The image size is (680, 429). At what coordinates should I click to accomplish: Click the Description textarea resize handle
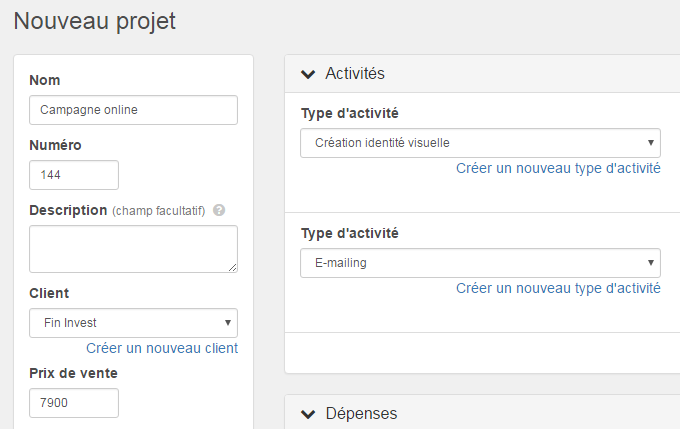233,268
